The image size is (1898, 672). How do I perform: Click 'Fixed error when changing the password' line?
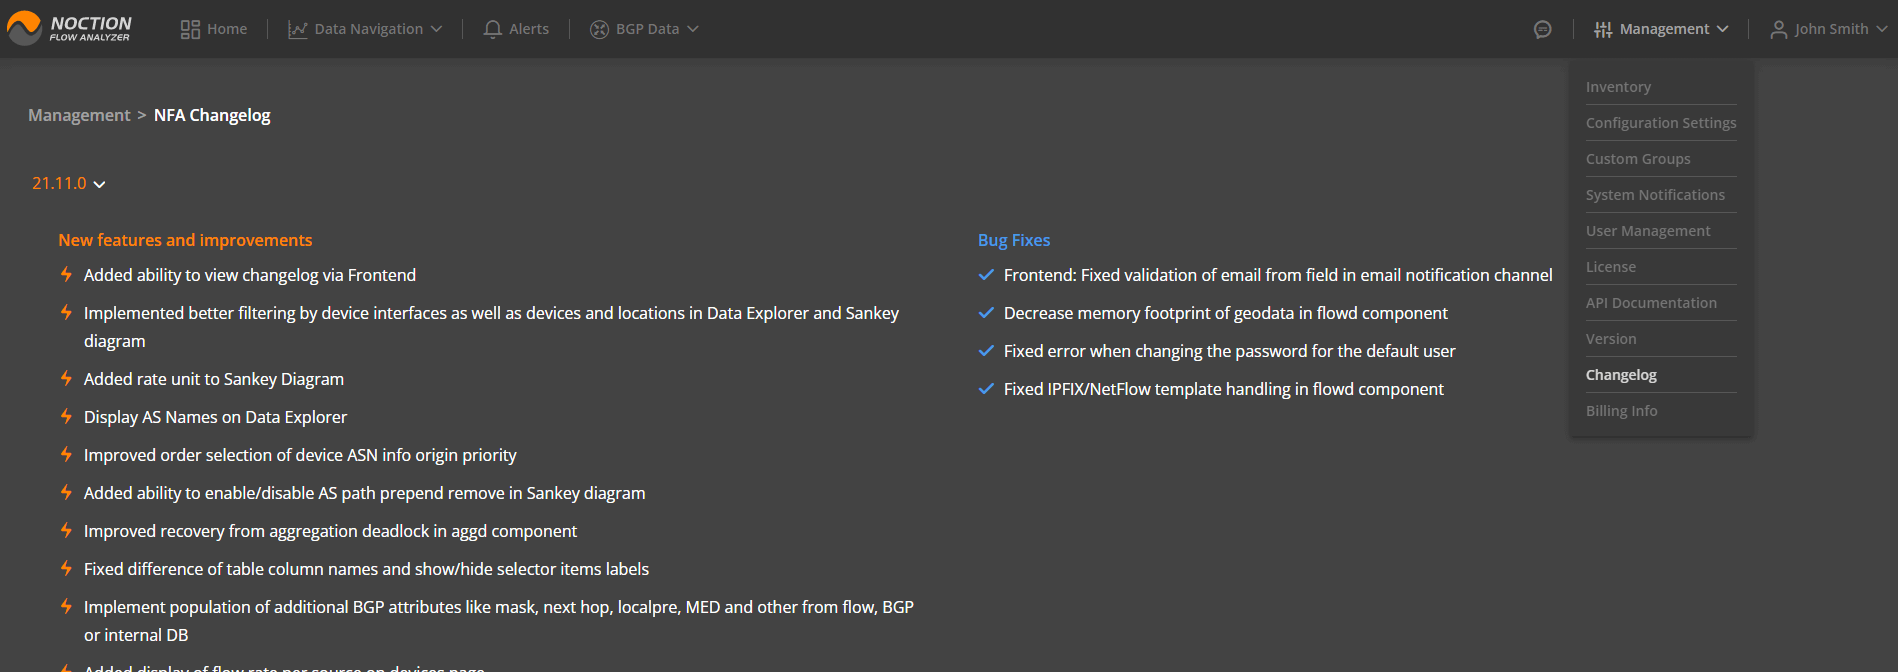pyautogui.click(x=1230, y=351)
